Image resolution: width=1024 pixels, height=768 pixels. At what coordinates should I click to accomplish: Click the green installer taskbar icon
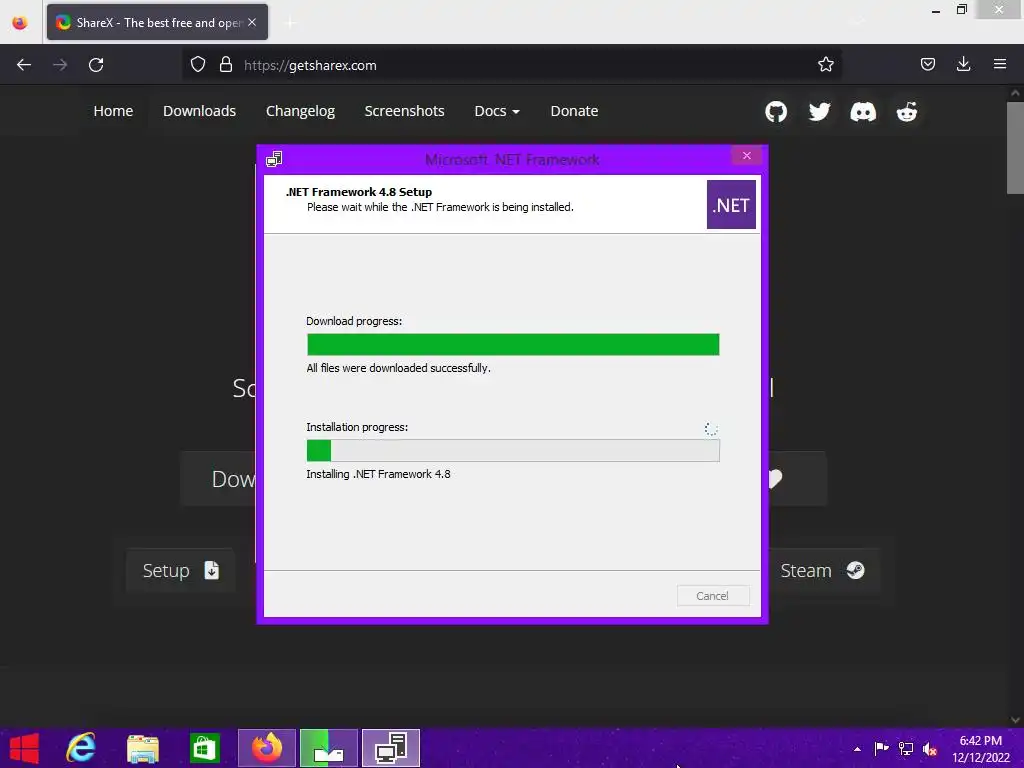coord(328,748)
